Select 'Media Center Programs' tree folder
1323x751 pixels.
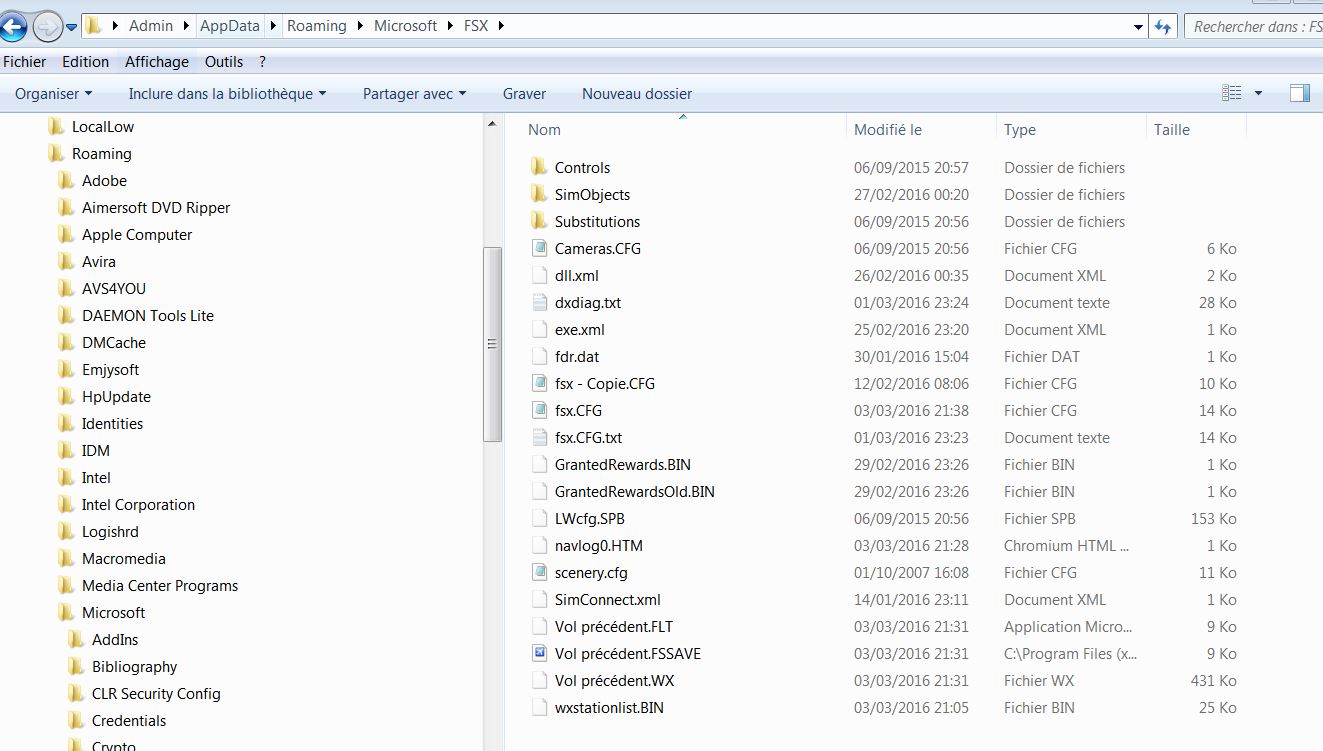pos(160,585)
